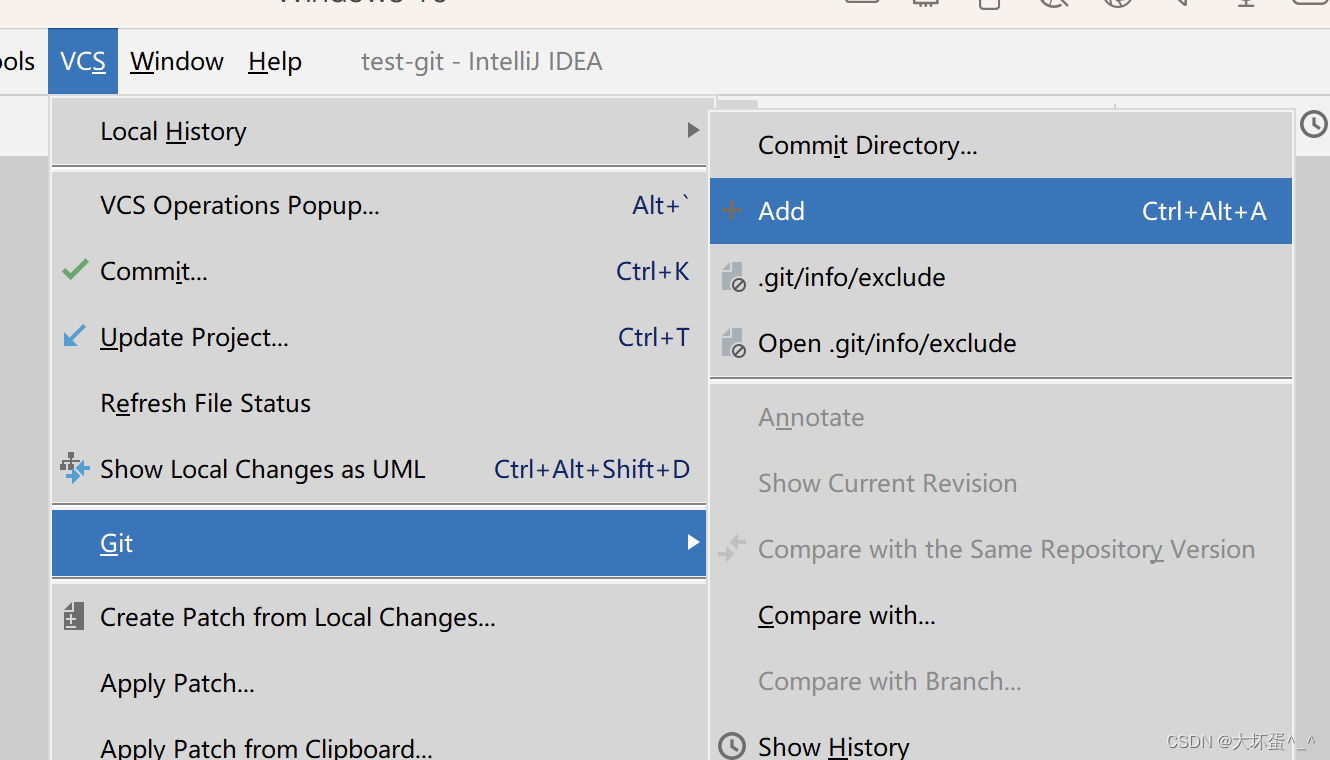Screen dimensions: 1330x760
Task: Click the plus icon beside Add
Action: (732, 210)
